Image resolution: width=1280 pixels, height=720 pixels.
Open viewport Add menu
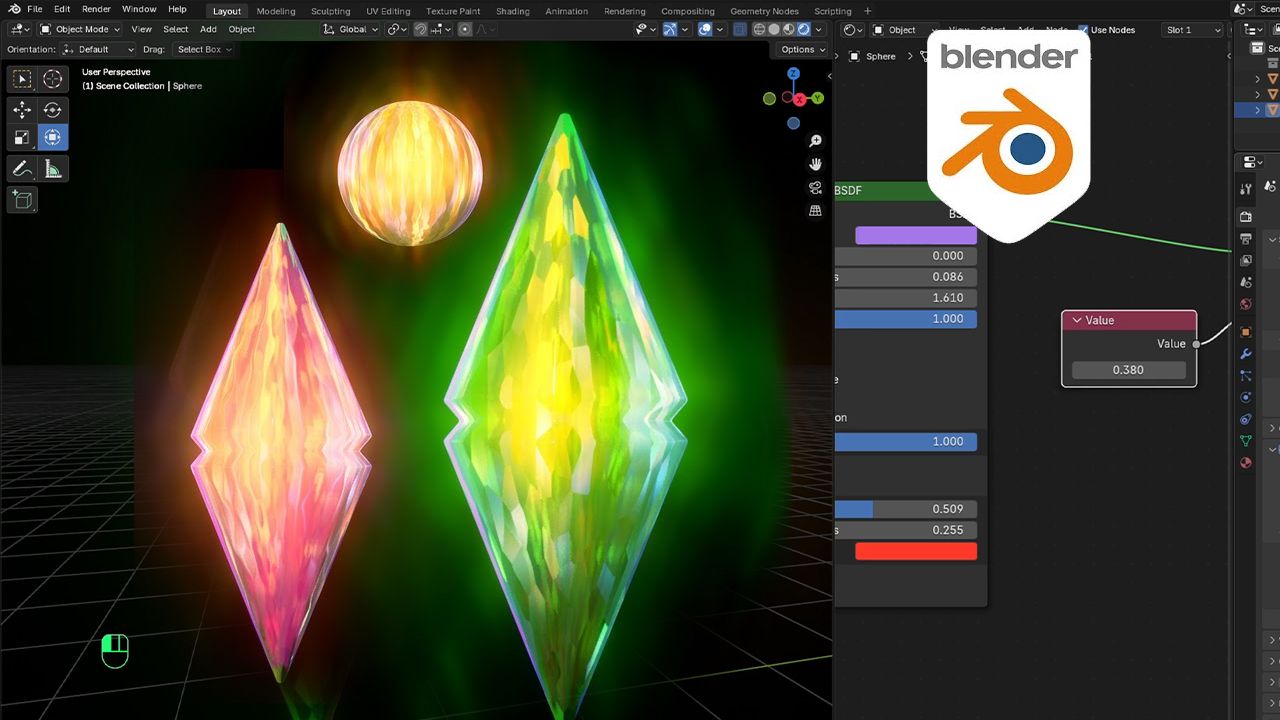(x=208, y=29)
